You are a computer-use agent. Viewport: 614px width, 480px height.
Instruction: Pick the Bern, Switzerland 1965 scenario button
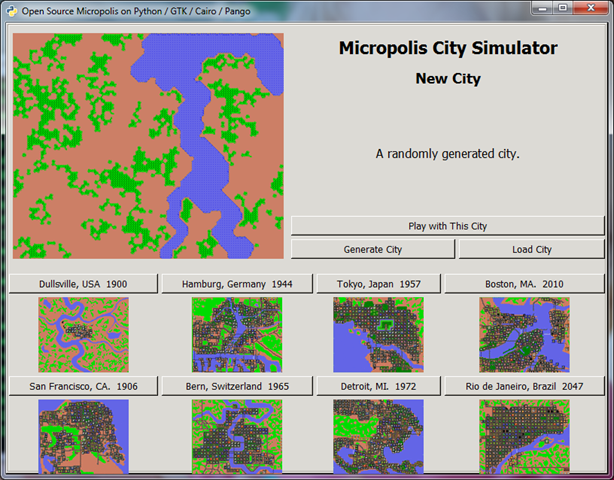[x=237, y=386]
